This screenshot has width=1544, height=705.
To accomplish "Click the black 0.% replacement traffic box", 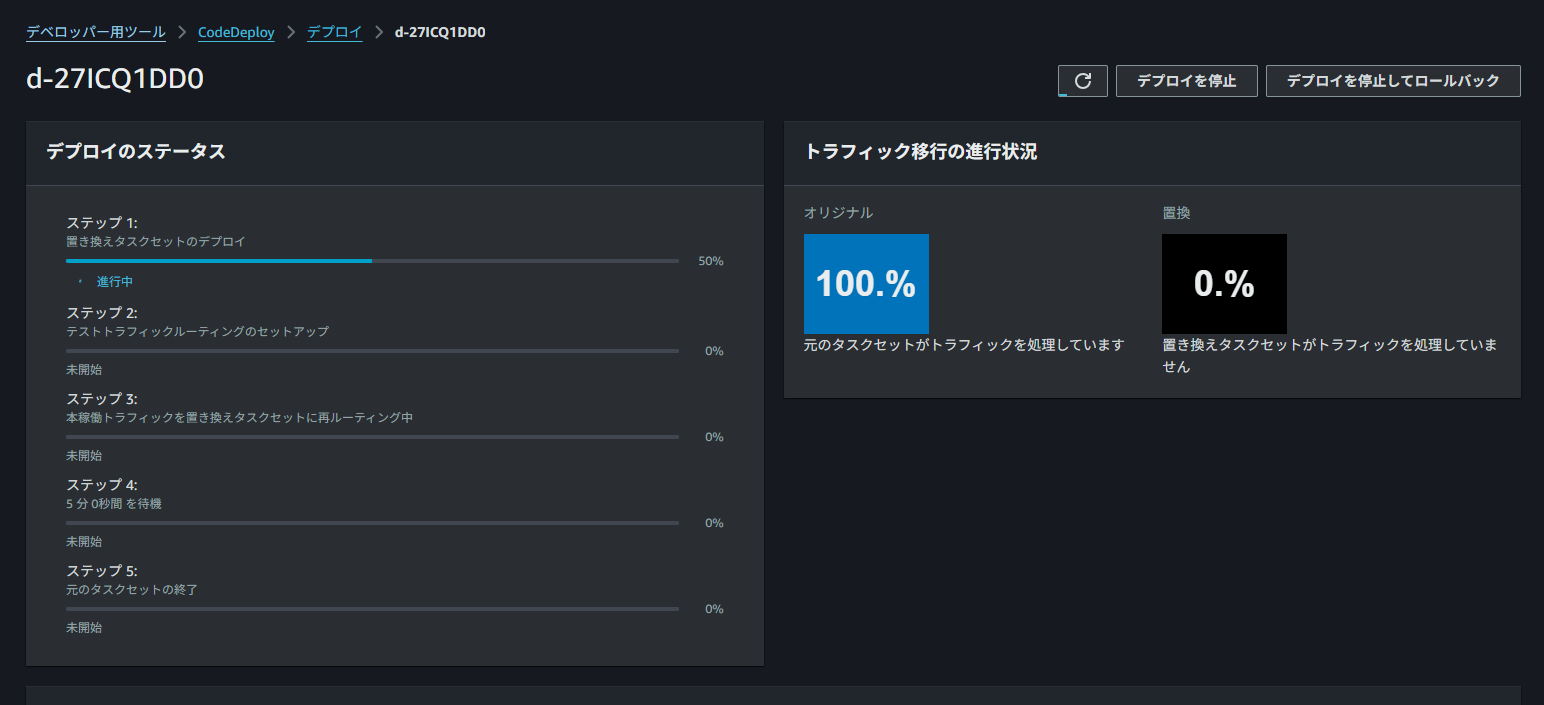I will coord(1224,284).
